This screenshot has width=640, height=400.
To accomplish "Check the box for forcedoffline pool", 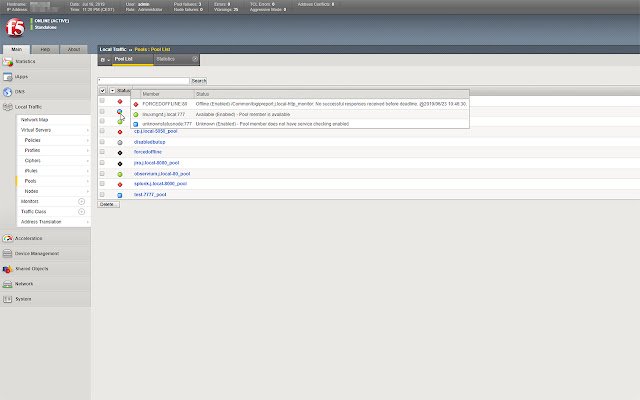I will [x=102, y=152].
